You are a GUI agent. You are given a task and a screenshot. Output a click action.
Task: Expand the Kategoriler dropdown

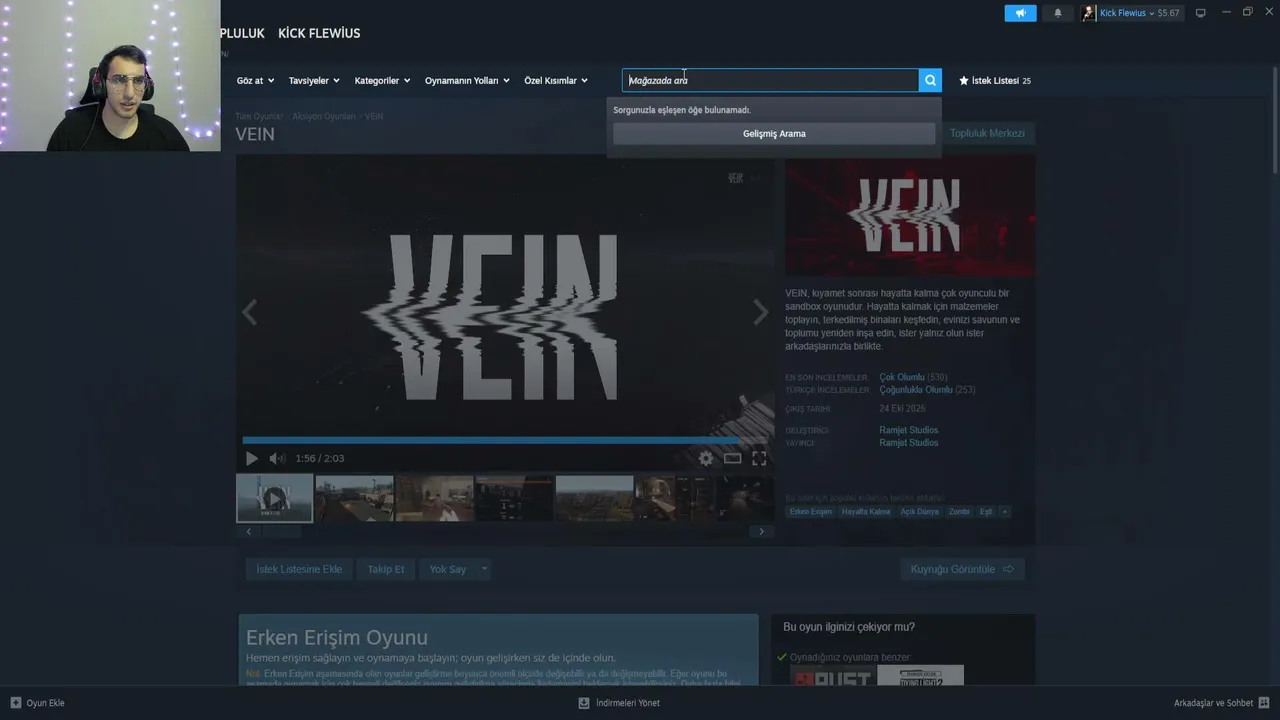pyautogui.click(x=382, y=80)
